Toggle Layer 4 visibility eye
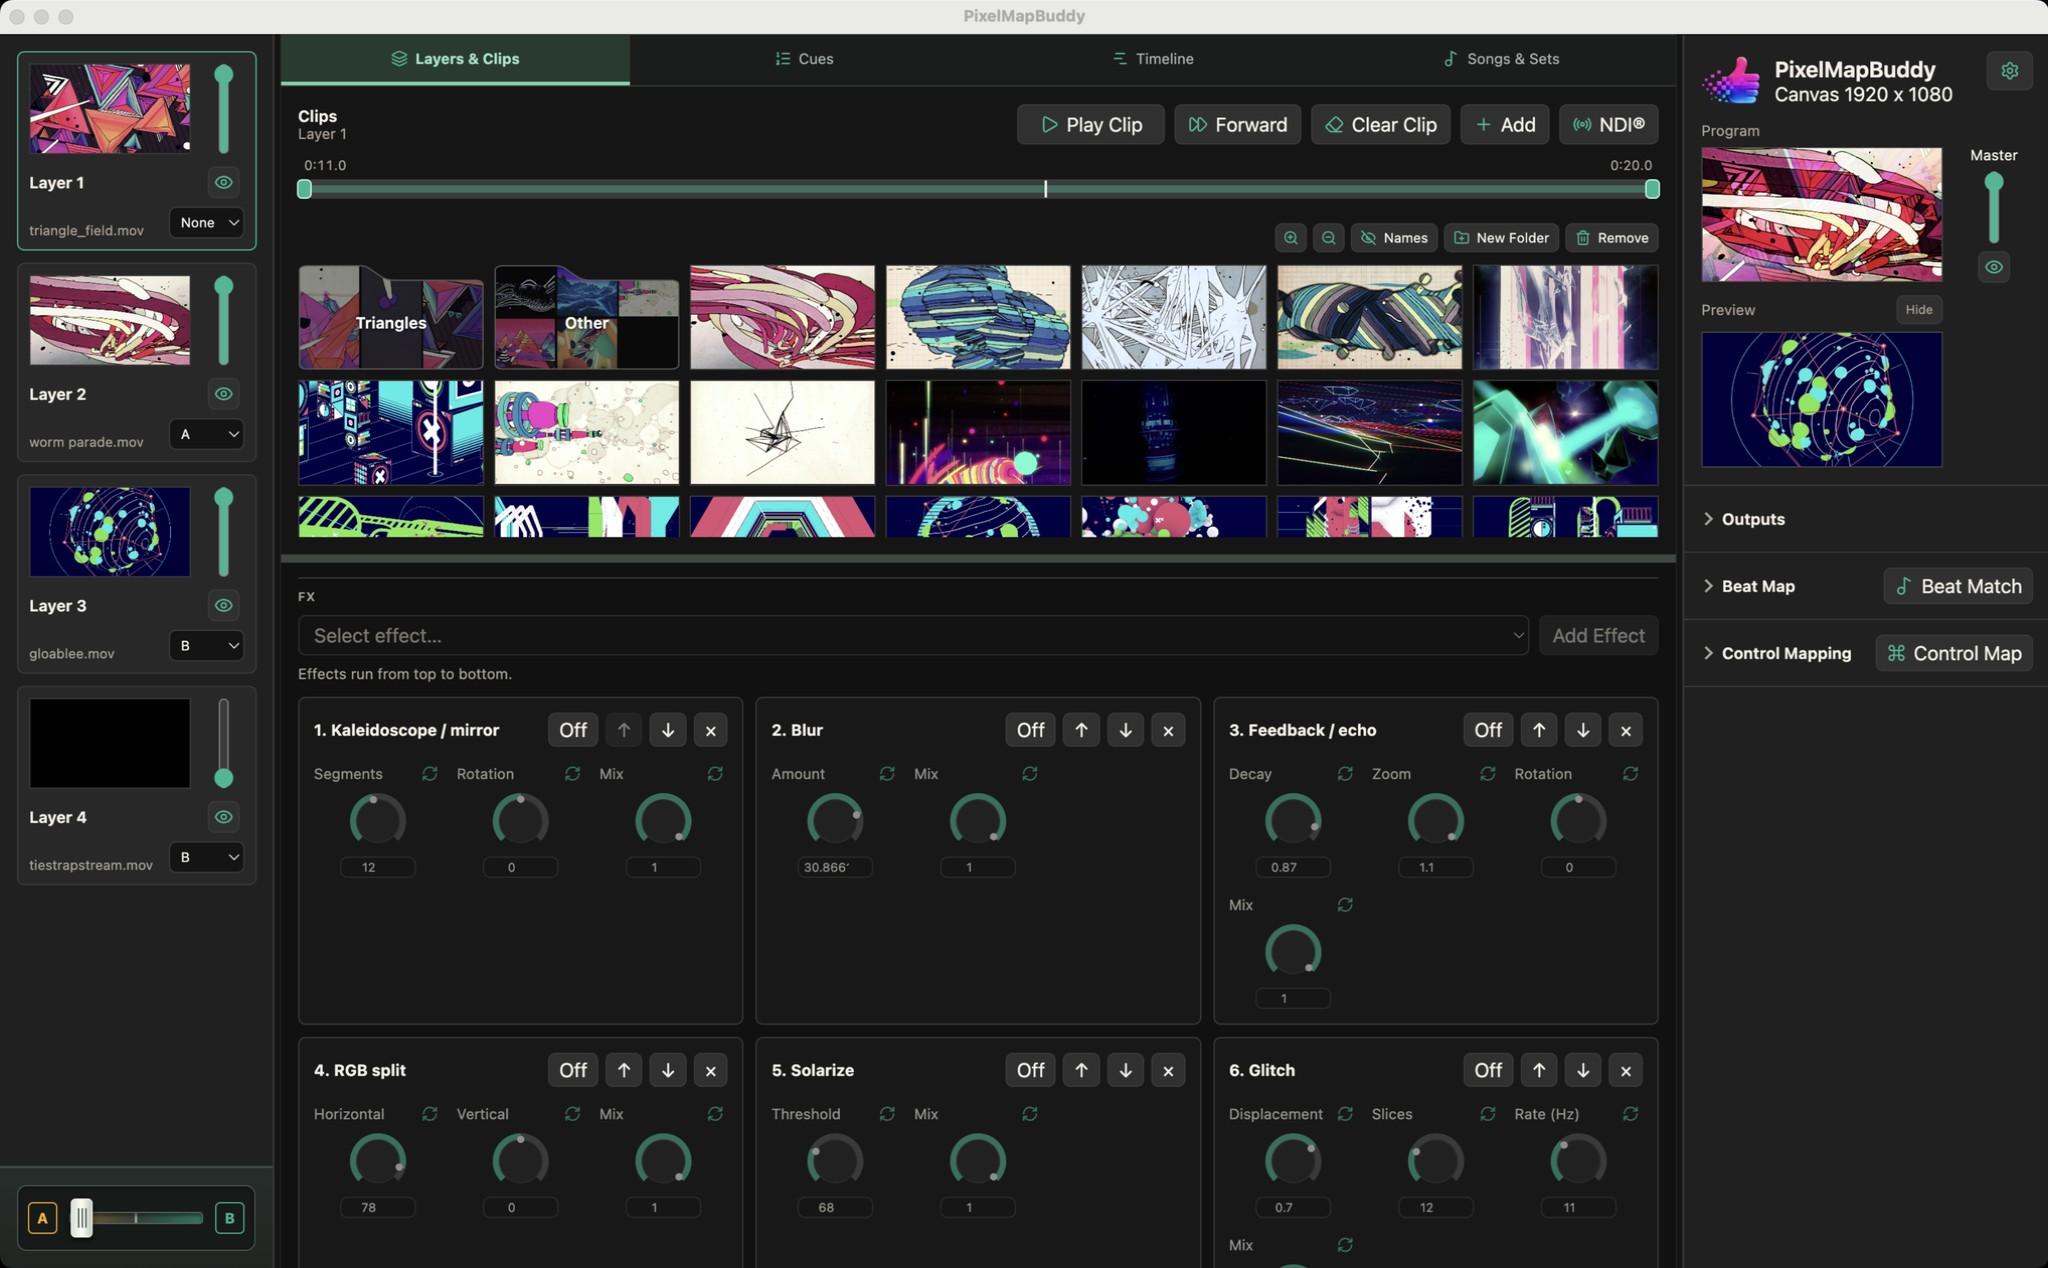The image size is (2048, 1268). (x=224, y=817)
